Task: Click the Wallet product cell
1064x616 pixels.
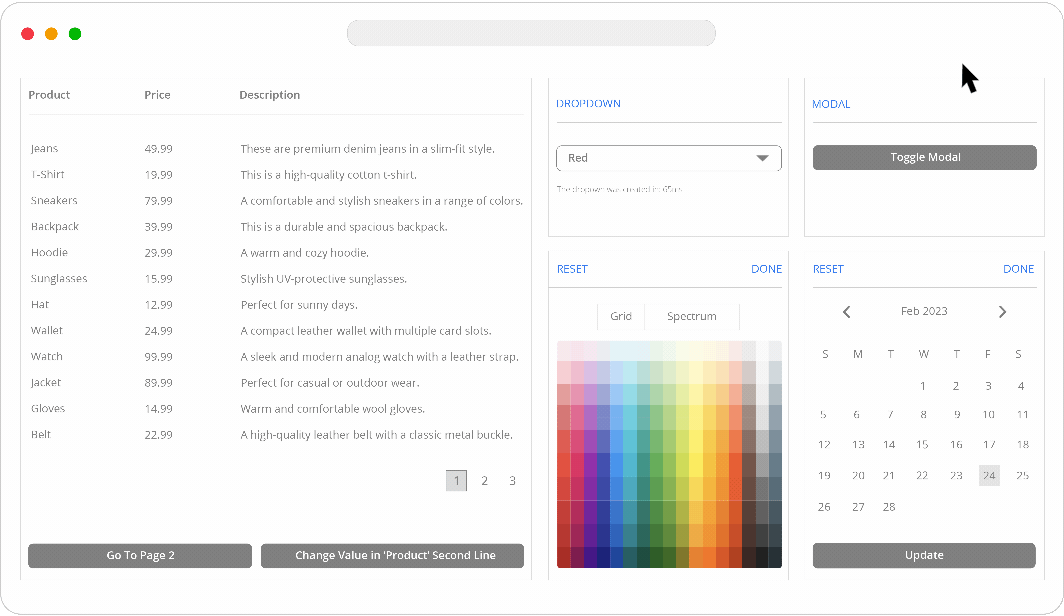Action: 47,330
